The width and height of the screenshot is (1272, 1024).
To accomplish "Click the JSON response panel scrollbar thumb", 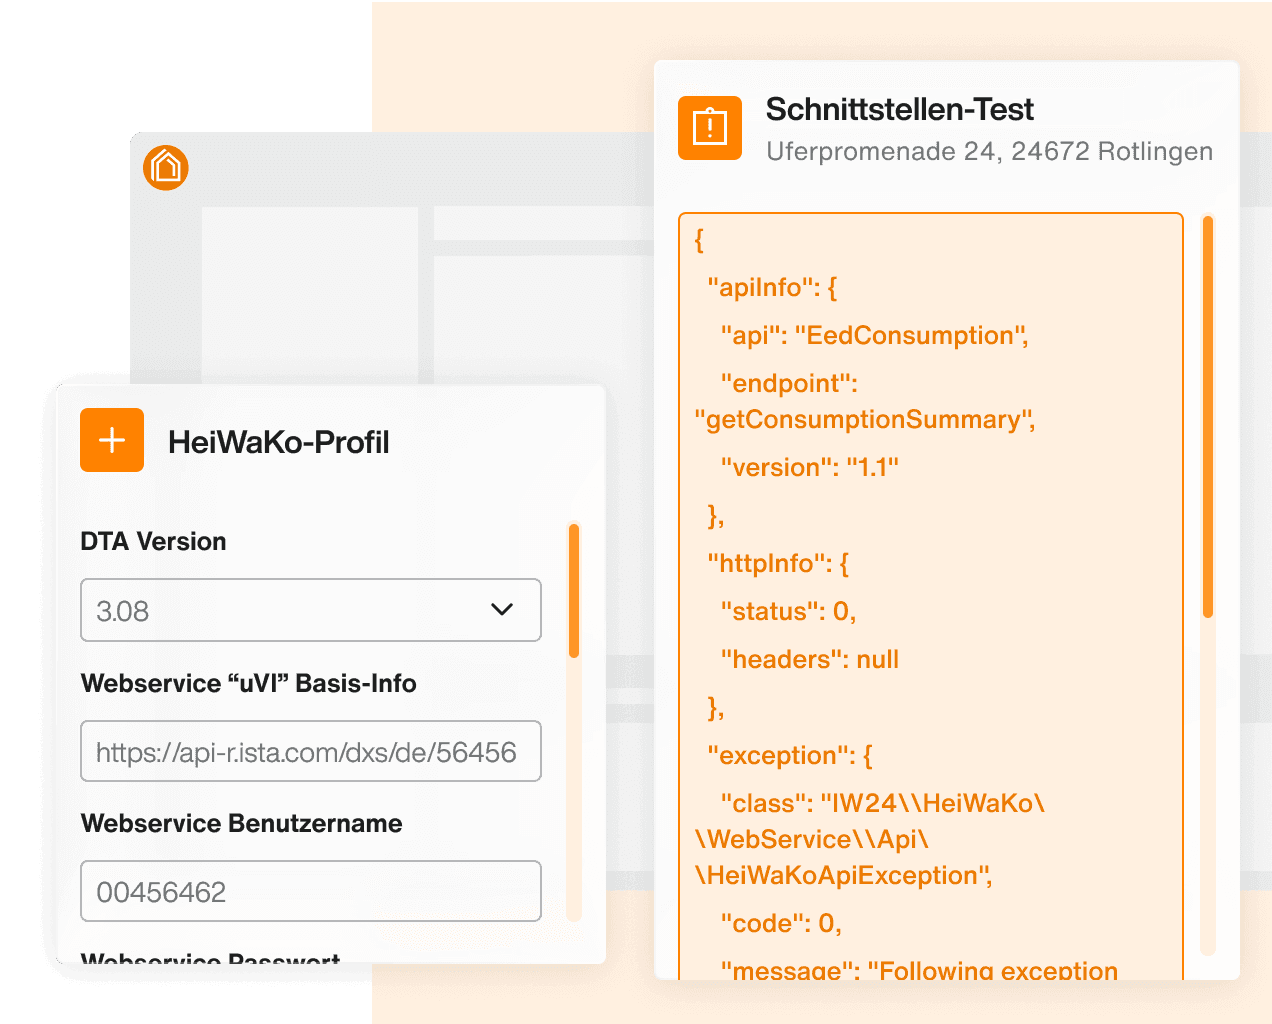I will click(1208, 417).
